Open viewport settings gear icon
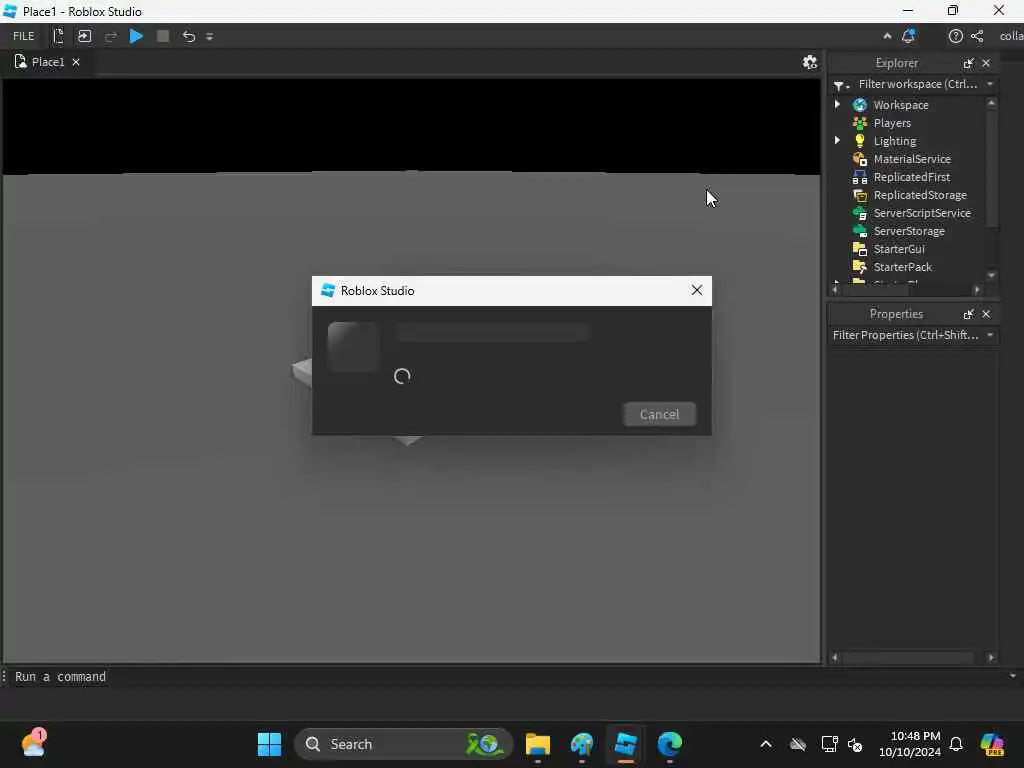1024x768 pixels. (x=810, y=62)
